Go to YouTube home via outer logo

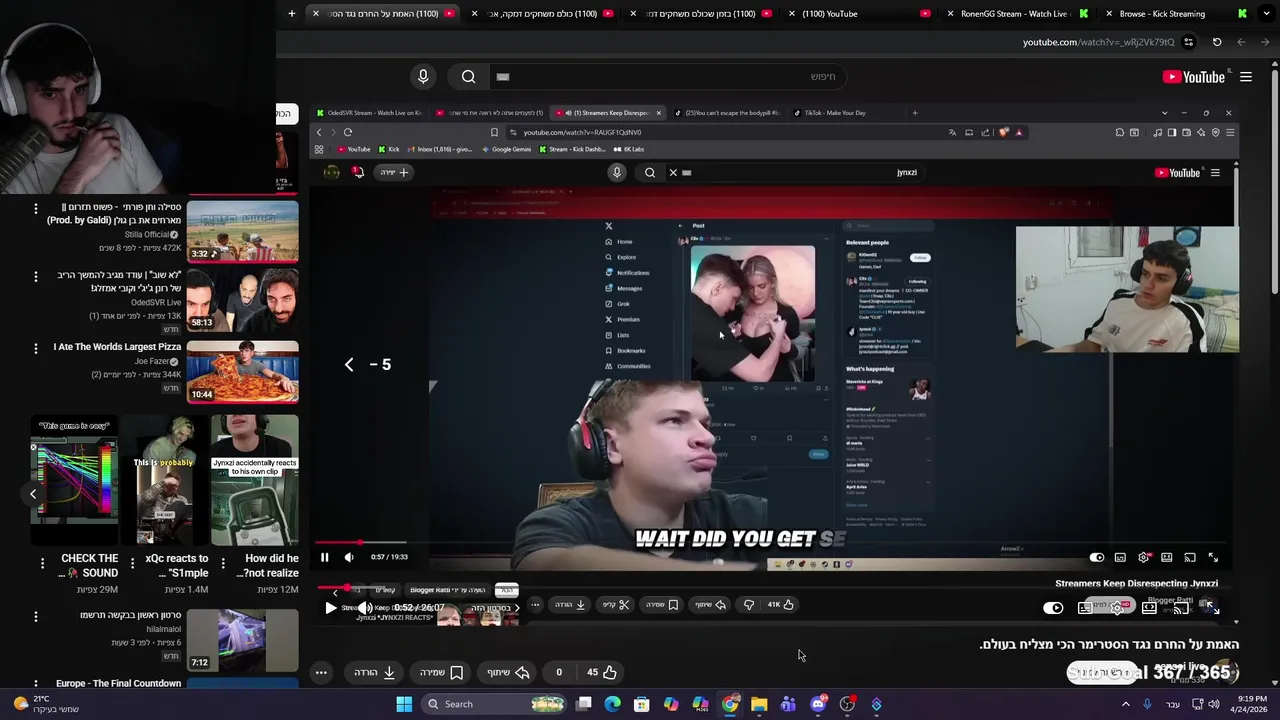[1194, 76]
